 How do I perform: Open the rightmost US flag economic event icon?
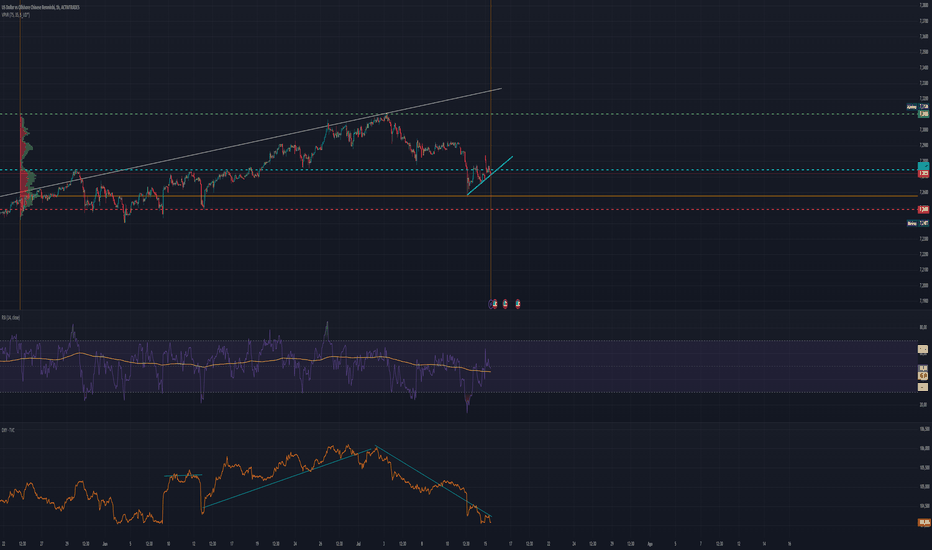(x=518, y=304)
